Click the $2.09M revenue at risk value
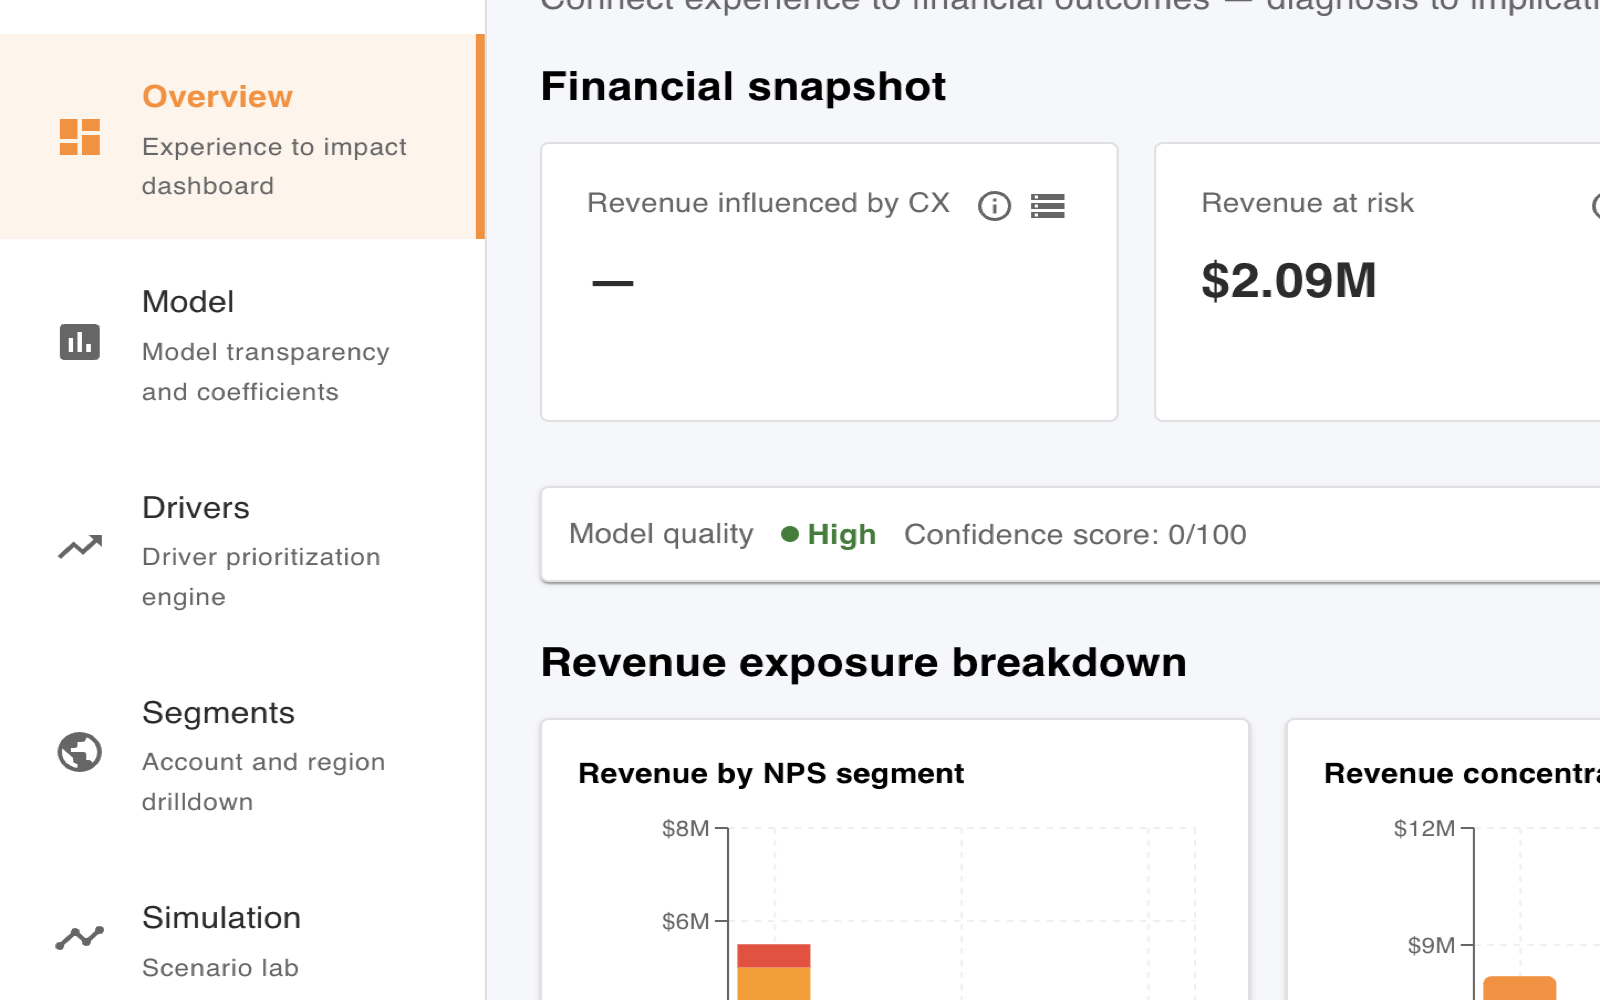Image resolution: width=1600 pixels, height=1000 pixels. [1289, 280]
